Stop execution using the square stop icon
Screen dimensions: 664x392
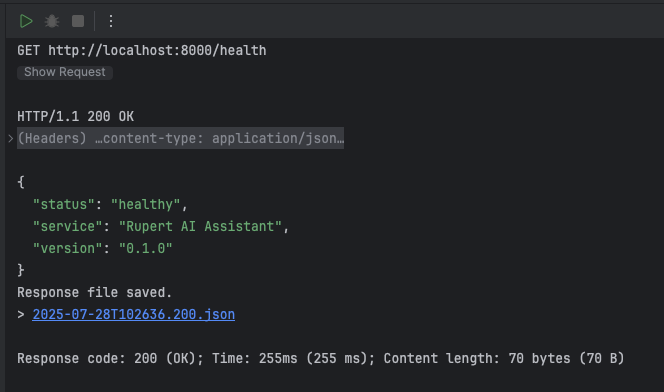pos(78,21)
